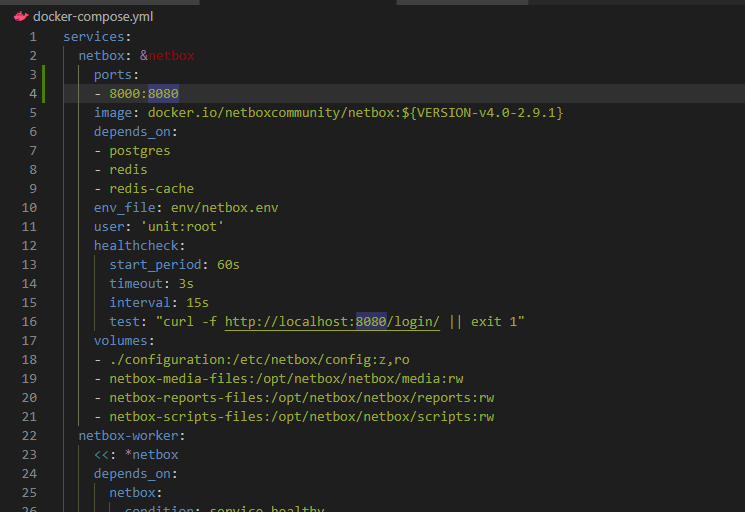Click the 'services' key on line 1

pyautogui.click(x=94, y=37)
